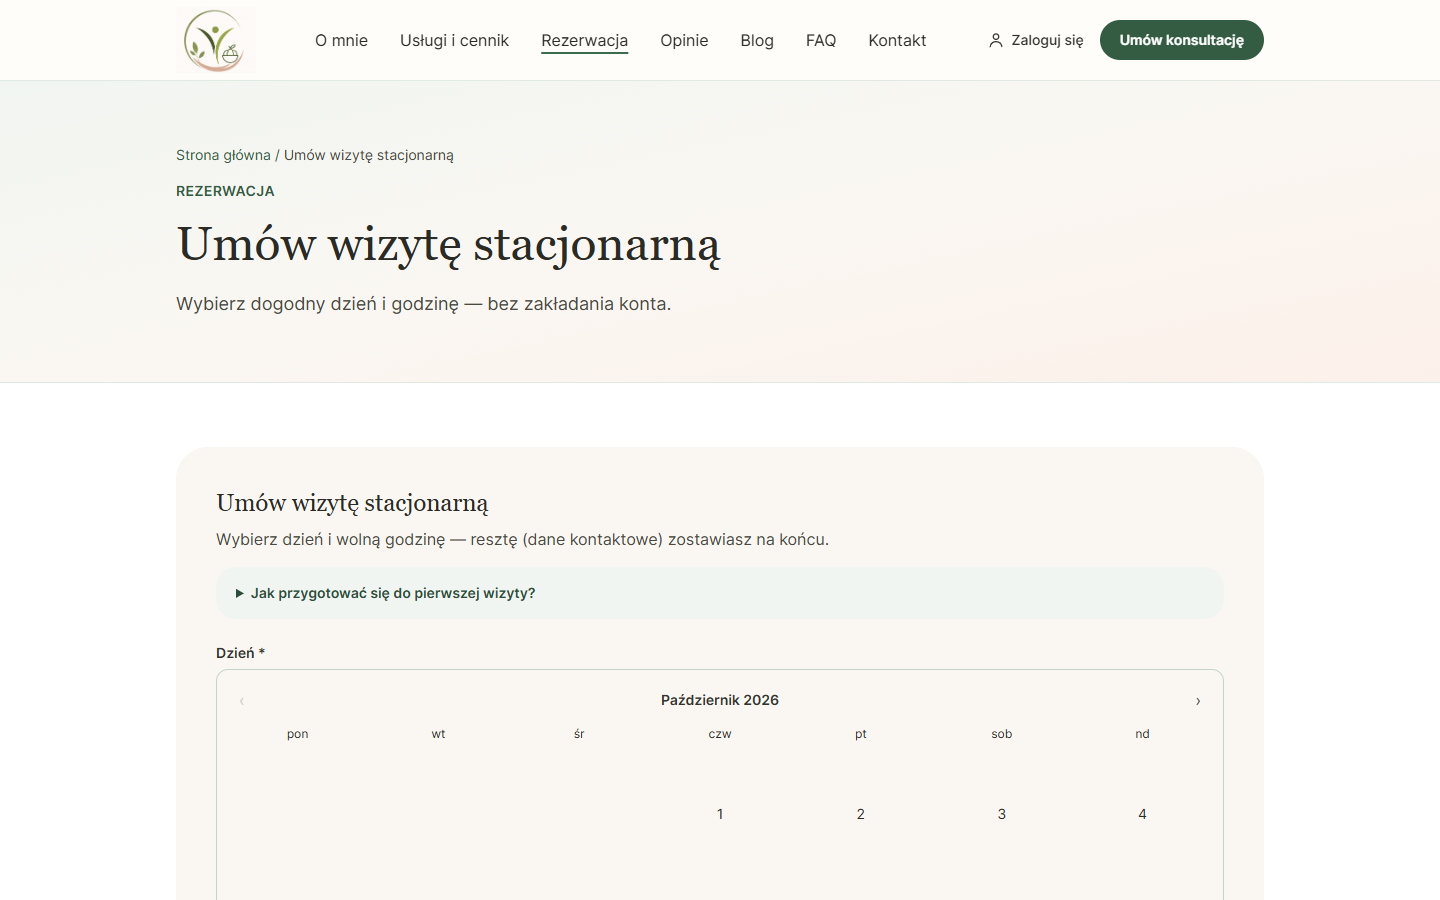Go to previous month in calendar
This screenshot has height=900, width=1440.
point(242,701)
